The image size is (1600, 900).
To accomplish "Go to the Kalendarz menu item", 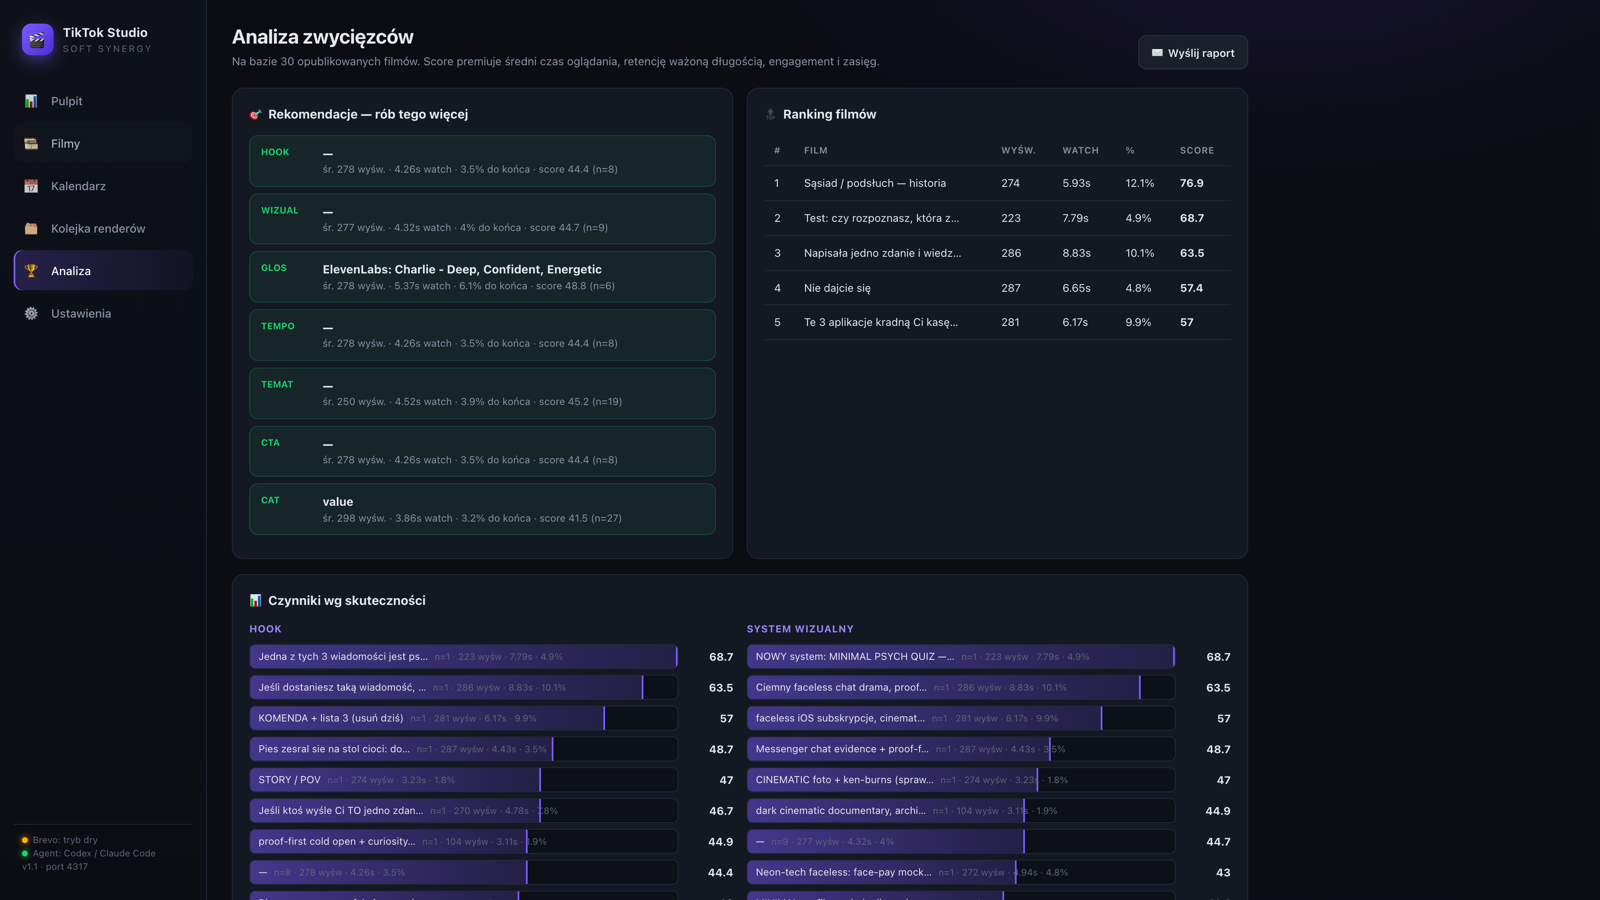I will (x=103, y=186).
